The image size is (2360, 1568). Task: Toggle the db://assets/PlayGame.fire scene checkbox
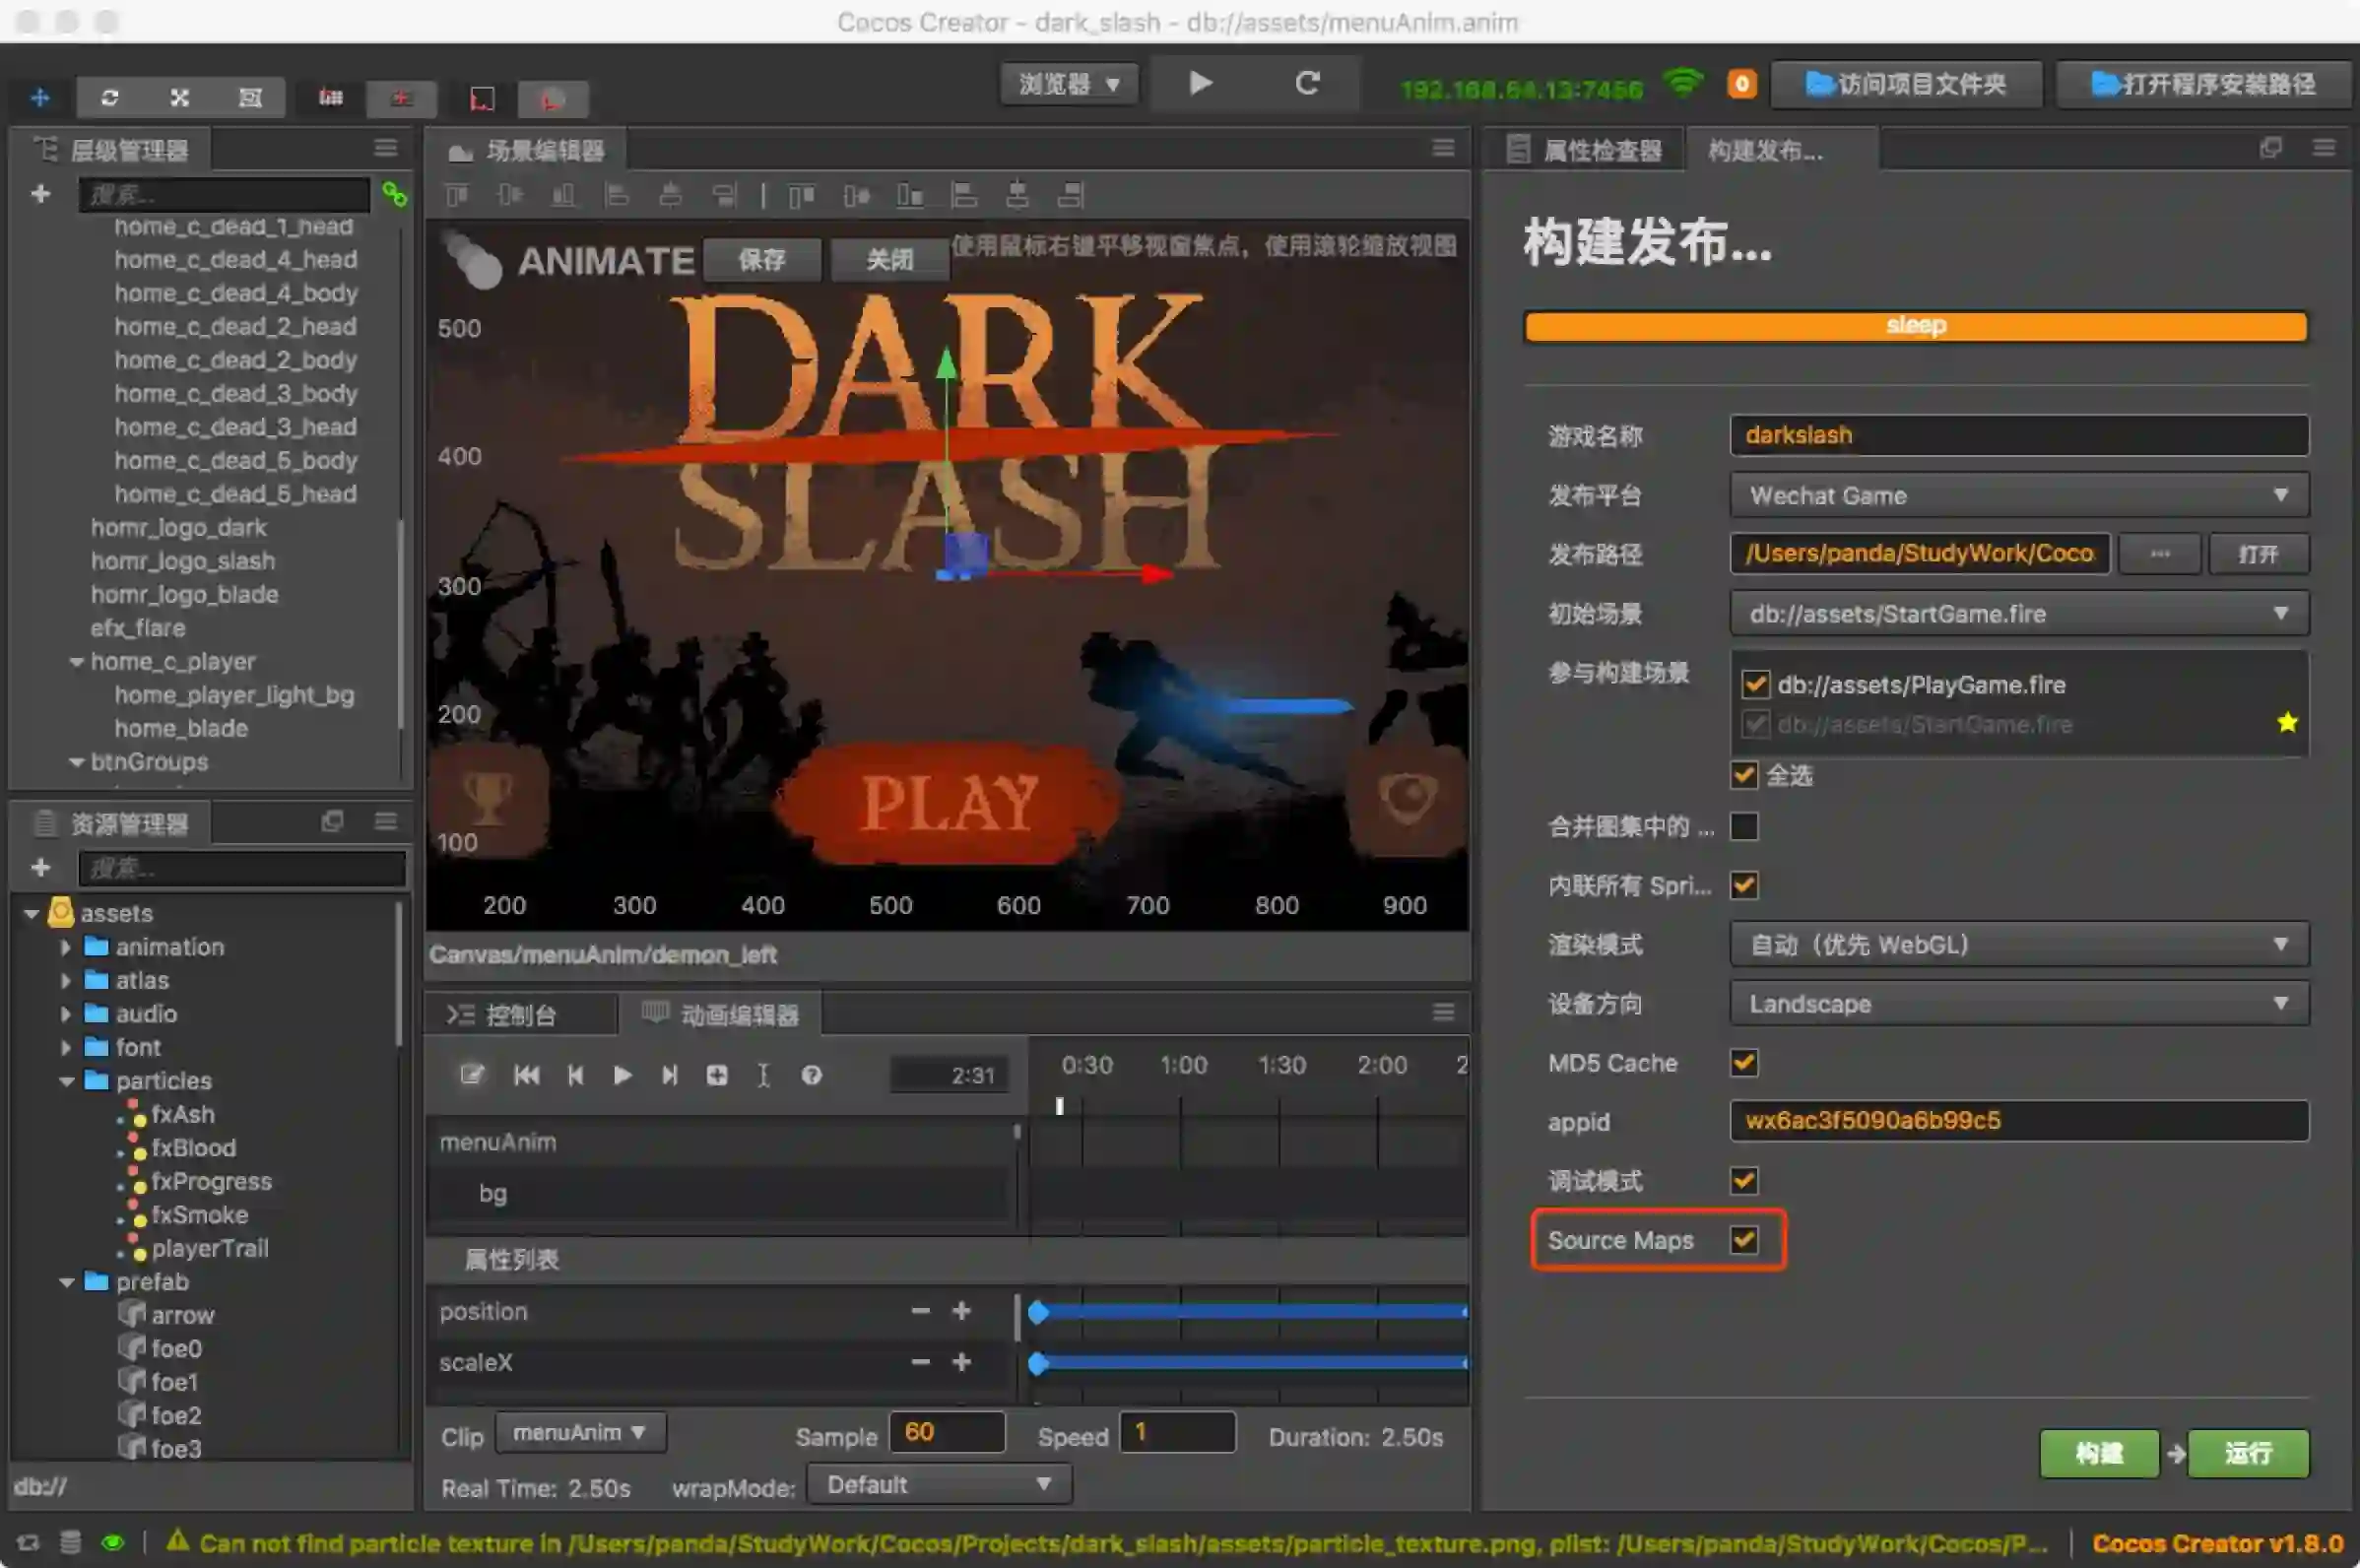(1755, 685)
